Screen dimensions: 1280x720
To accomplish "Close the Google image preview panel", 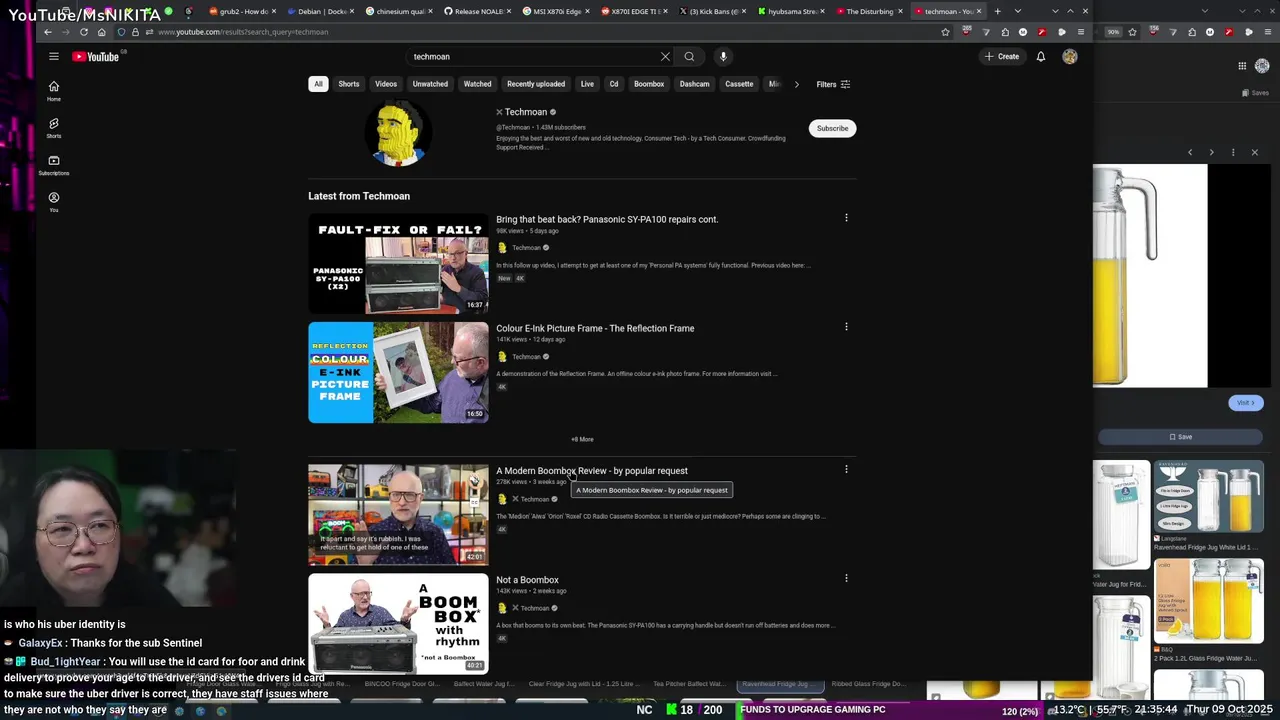I will 1254,152.
